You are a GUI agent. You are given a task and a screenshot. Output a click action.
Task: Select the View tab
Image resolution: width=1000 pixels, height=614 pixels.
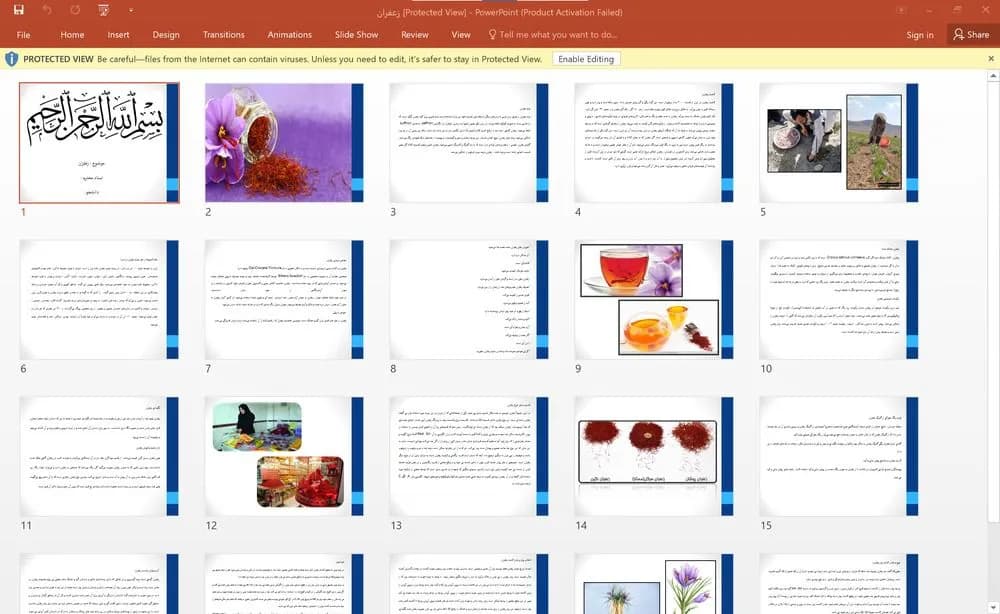tap(460, 34)
